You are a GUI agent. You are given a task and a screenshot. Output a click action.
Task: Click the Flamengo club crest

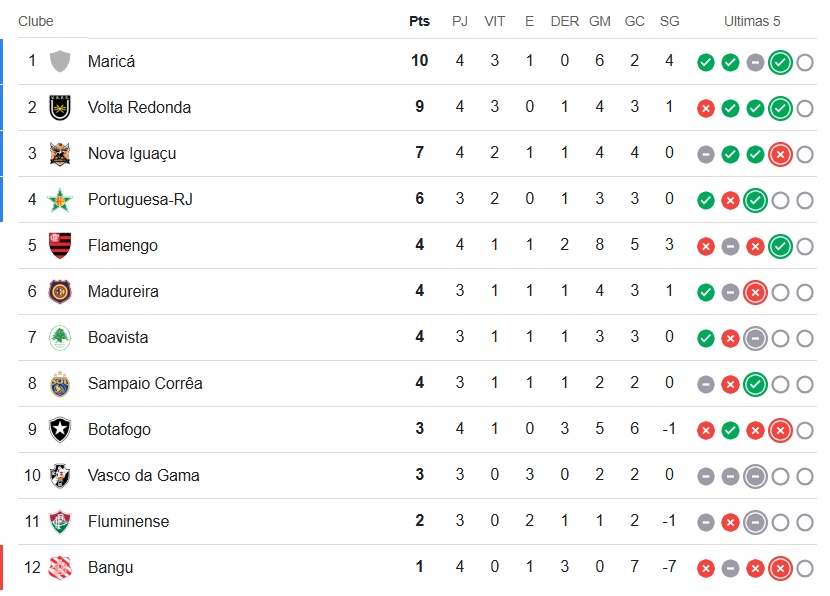pos(60,245)
